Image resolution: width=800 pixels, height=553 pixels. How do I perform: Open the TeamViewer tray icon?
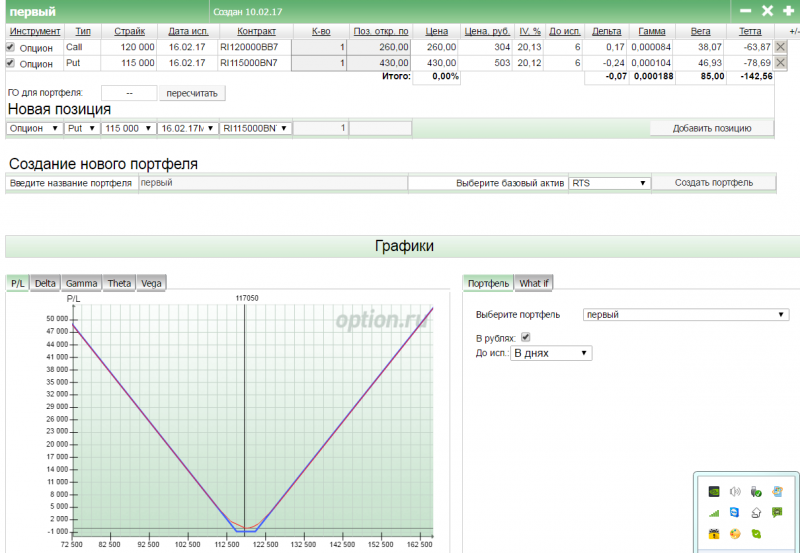click(735, 512)
